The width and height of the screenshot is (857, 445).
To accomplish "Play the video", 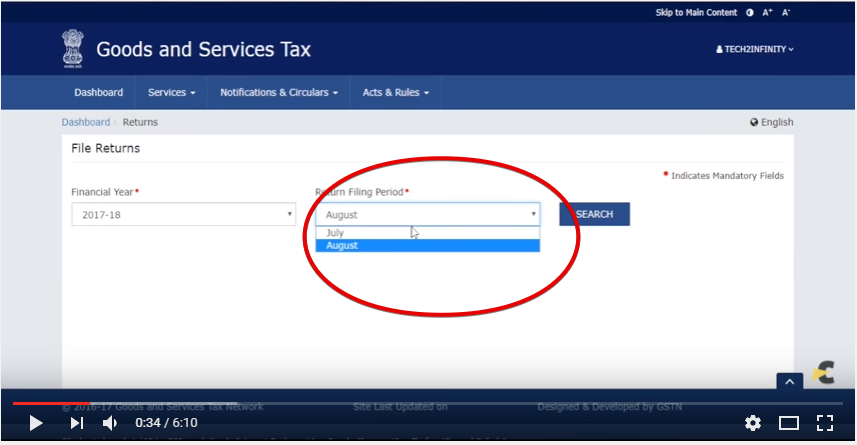I will [36, 423].
